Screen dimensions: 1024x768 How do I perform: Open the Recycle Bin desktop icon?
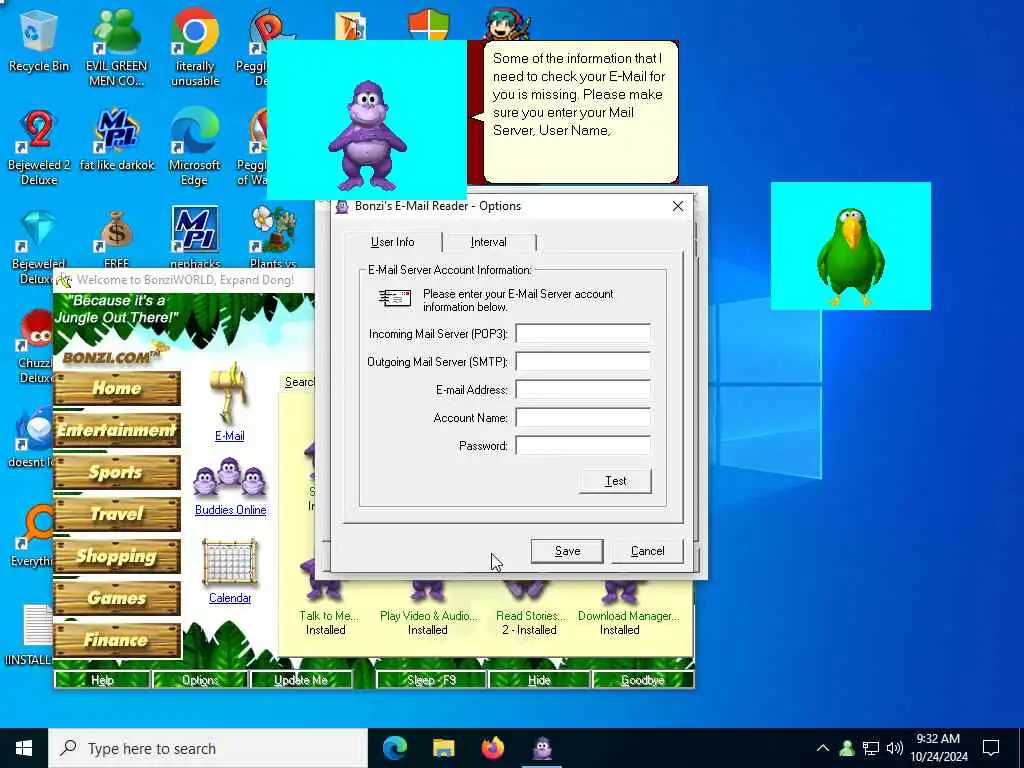point(38,40)
